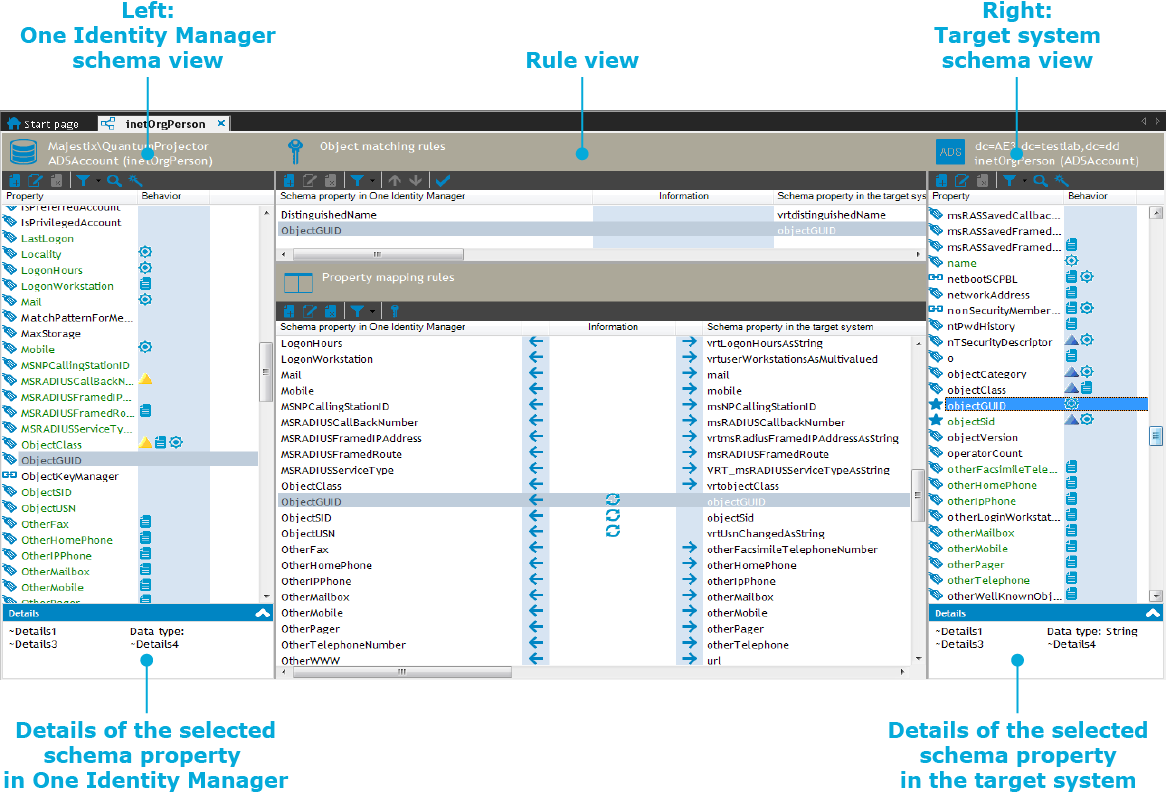Click the Information column header in the object matching rules
The height and width of the screenshot is (795, 1166).
click(683, 196)
